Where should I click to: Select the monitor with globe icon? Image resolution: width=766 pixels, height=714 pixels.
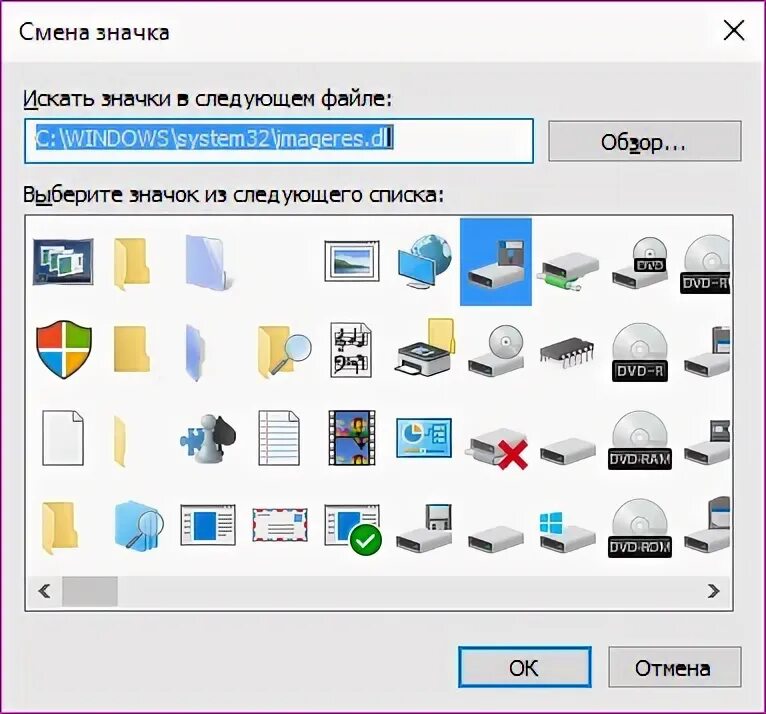(x=424, y=262)
